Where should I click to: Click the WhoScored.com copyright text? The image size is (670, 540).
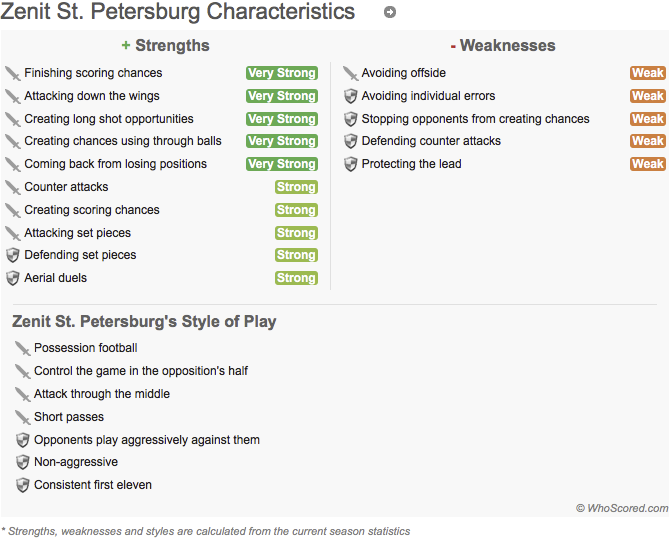click(622, 509)
